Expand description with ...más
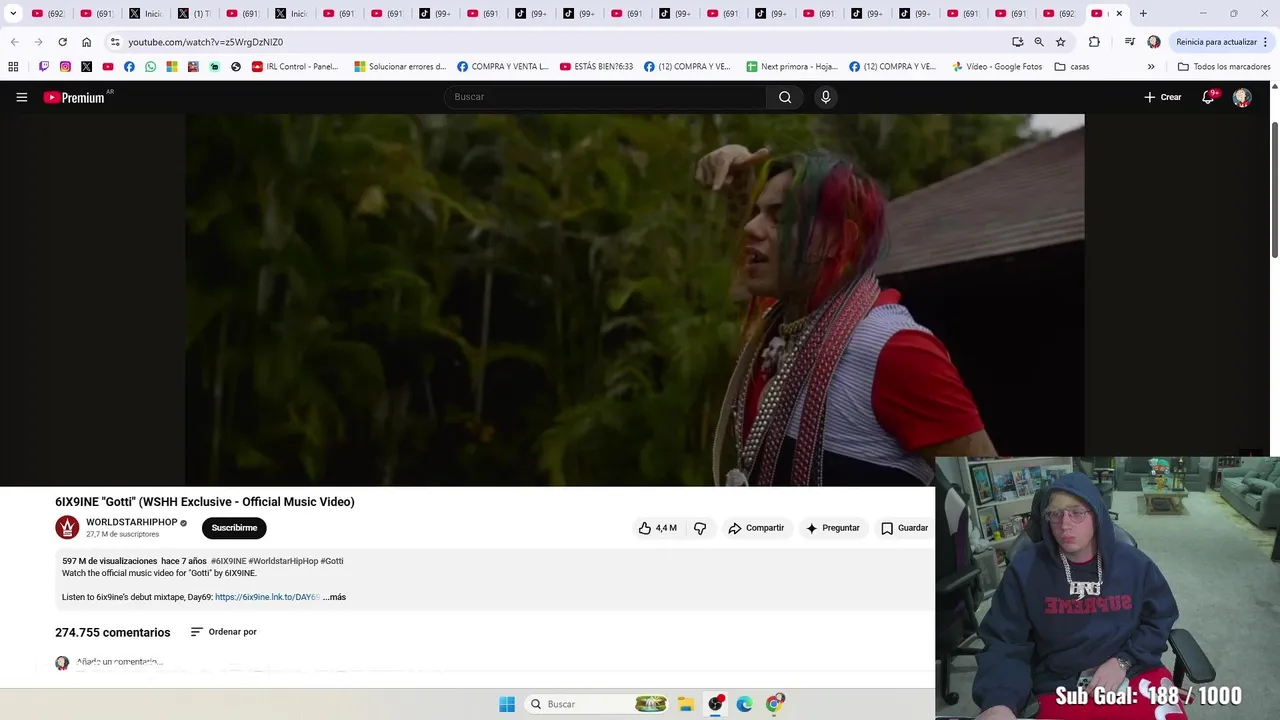1280x720 pixels. point(335,597)
